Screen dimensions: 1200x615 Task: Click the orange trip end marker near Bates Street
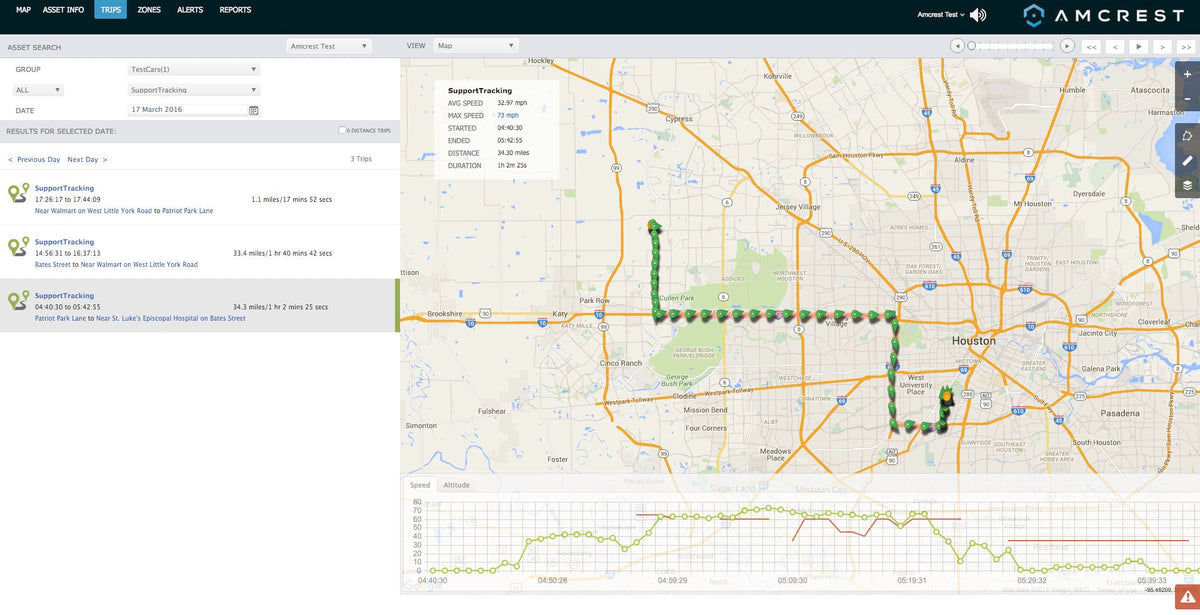pos(946,397)
